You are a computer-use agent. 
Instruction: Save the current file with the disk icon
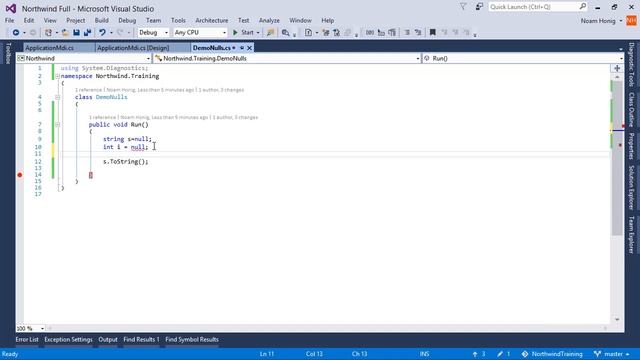pos(76,33)
